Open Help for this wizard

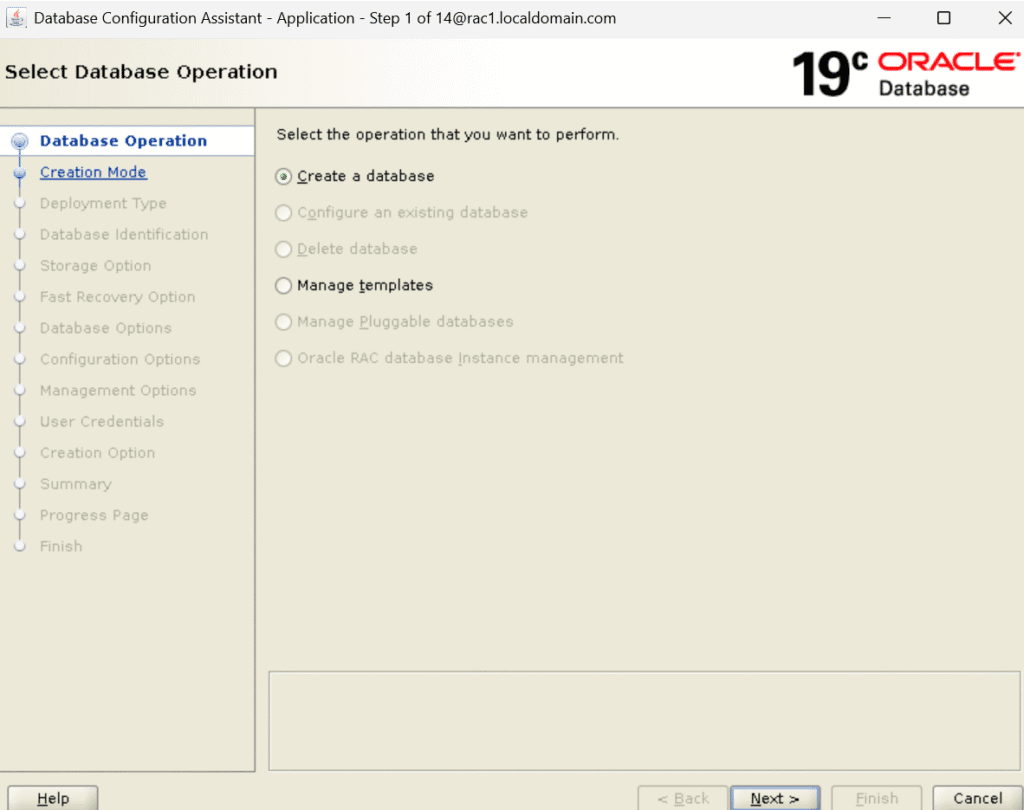[x=53, y=798]
